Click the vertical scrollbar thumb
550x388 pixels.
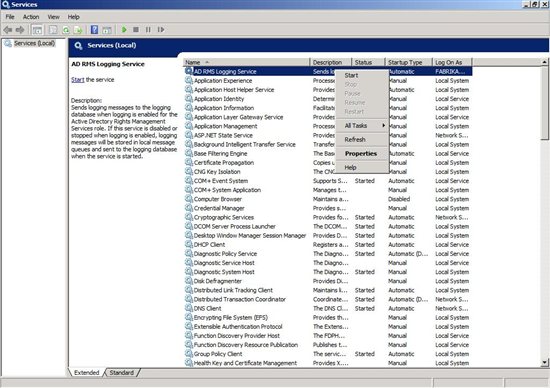[x=544, y=102]
